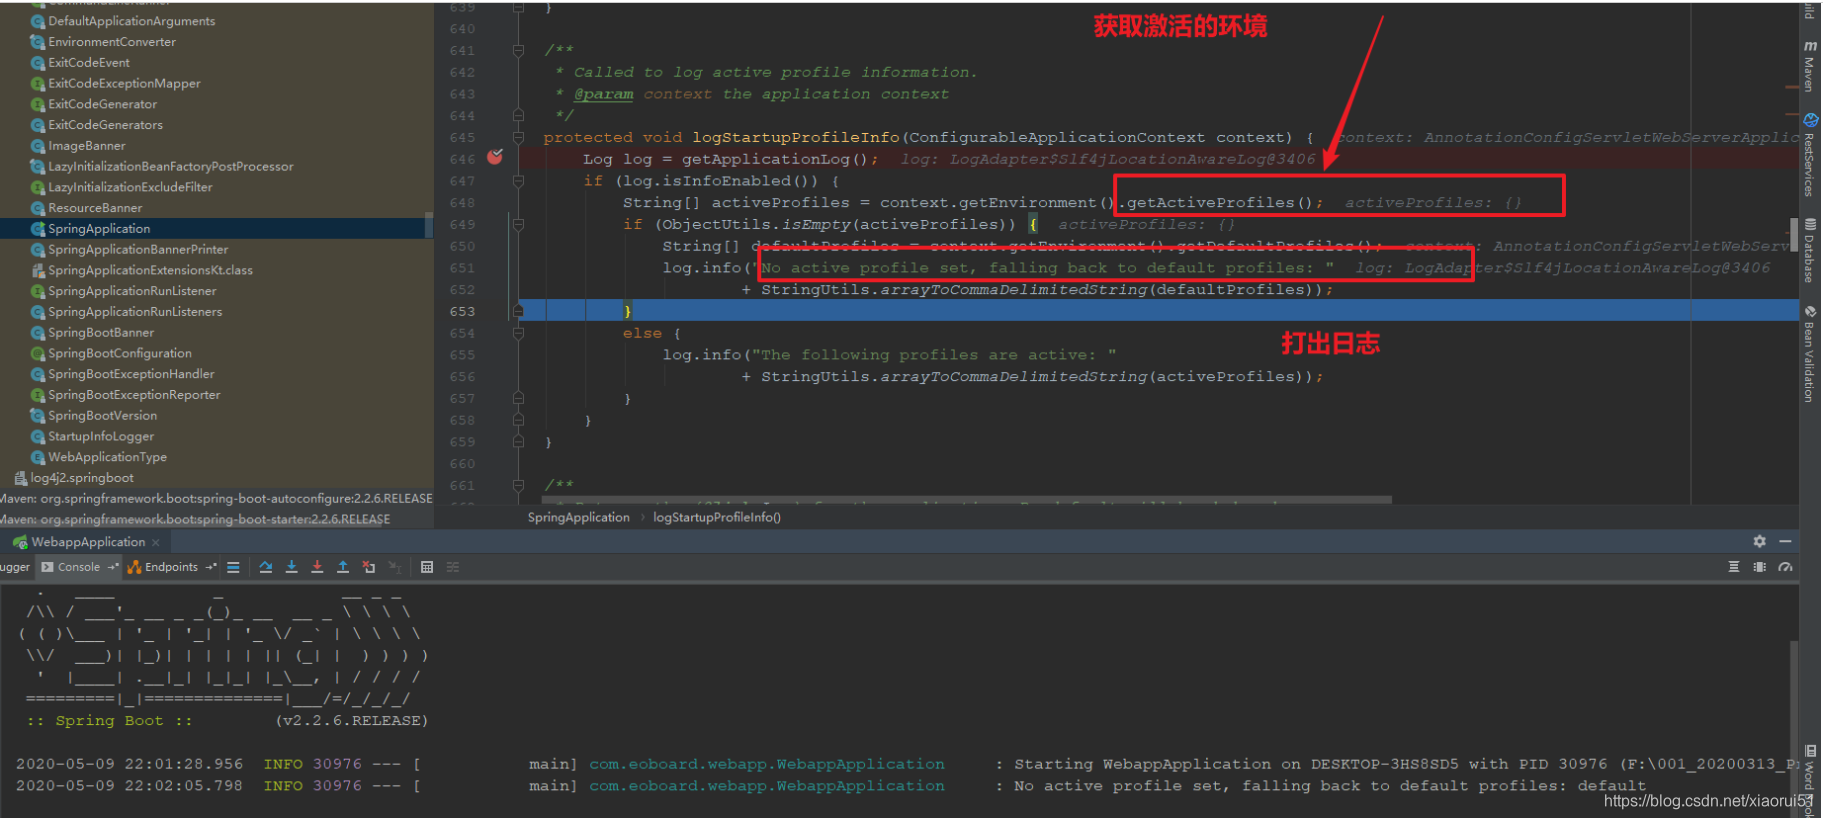This screenshot has height=820, width=1823.
Task: Open the Bean Validation tool window
Action: point(1810,354)
